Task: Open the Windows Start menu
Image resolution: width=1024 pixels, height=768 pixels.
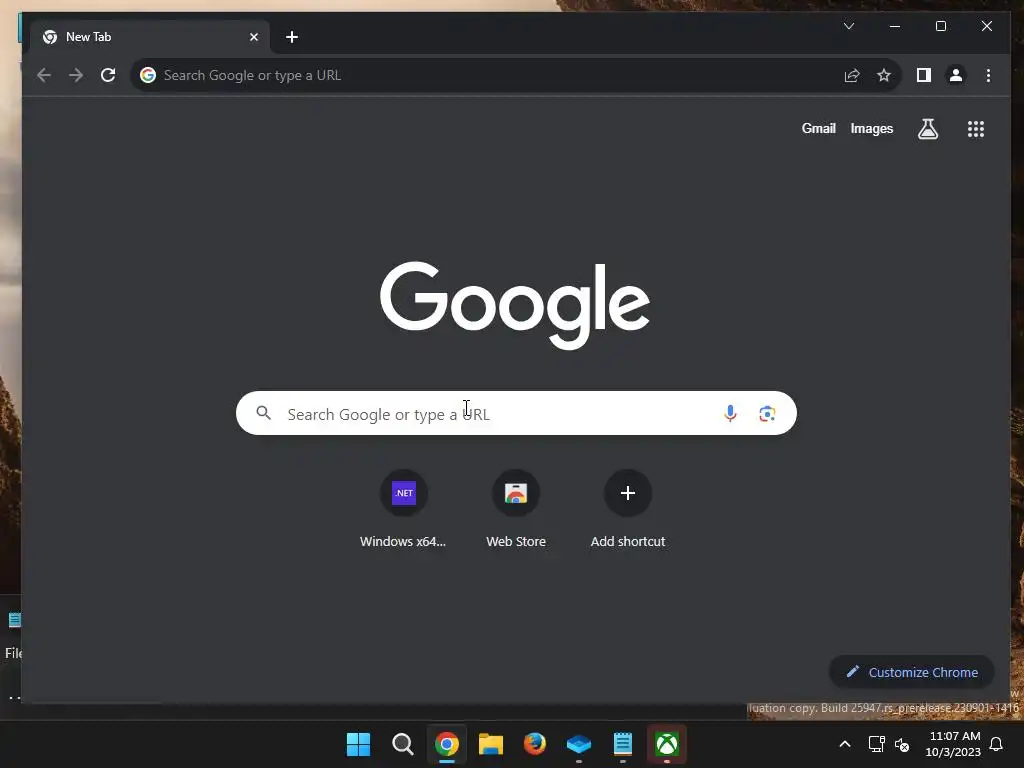Action: click(x=358, y=744)
